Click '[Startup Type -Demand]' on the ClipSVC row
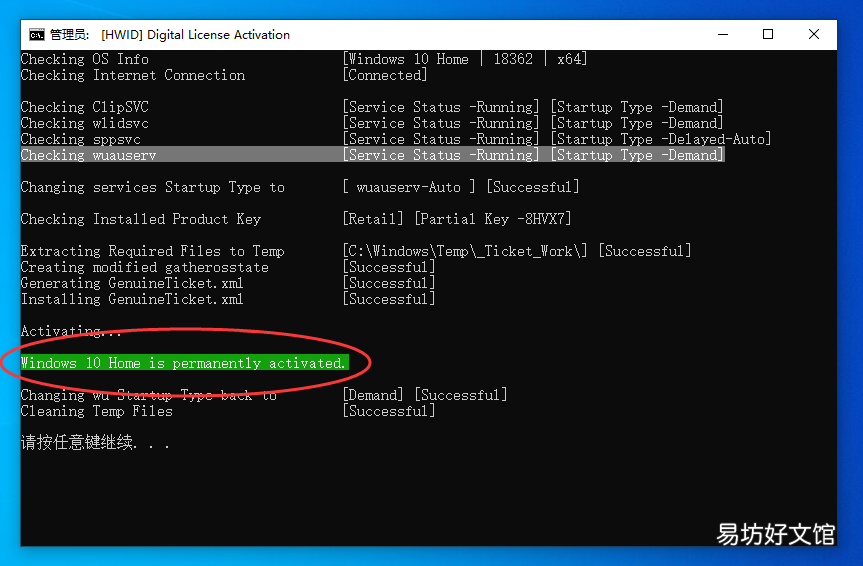Image resolution: width=863 pixels, height=566 pixels. point(637,107)
